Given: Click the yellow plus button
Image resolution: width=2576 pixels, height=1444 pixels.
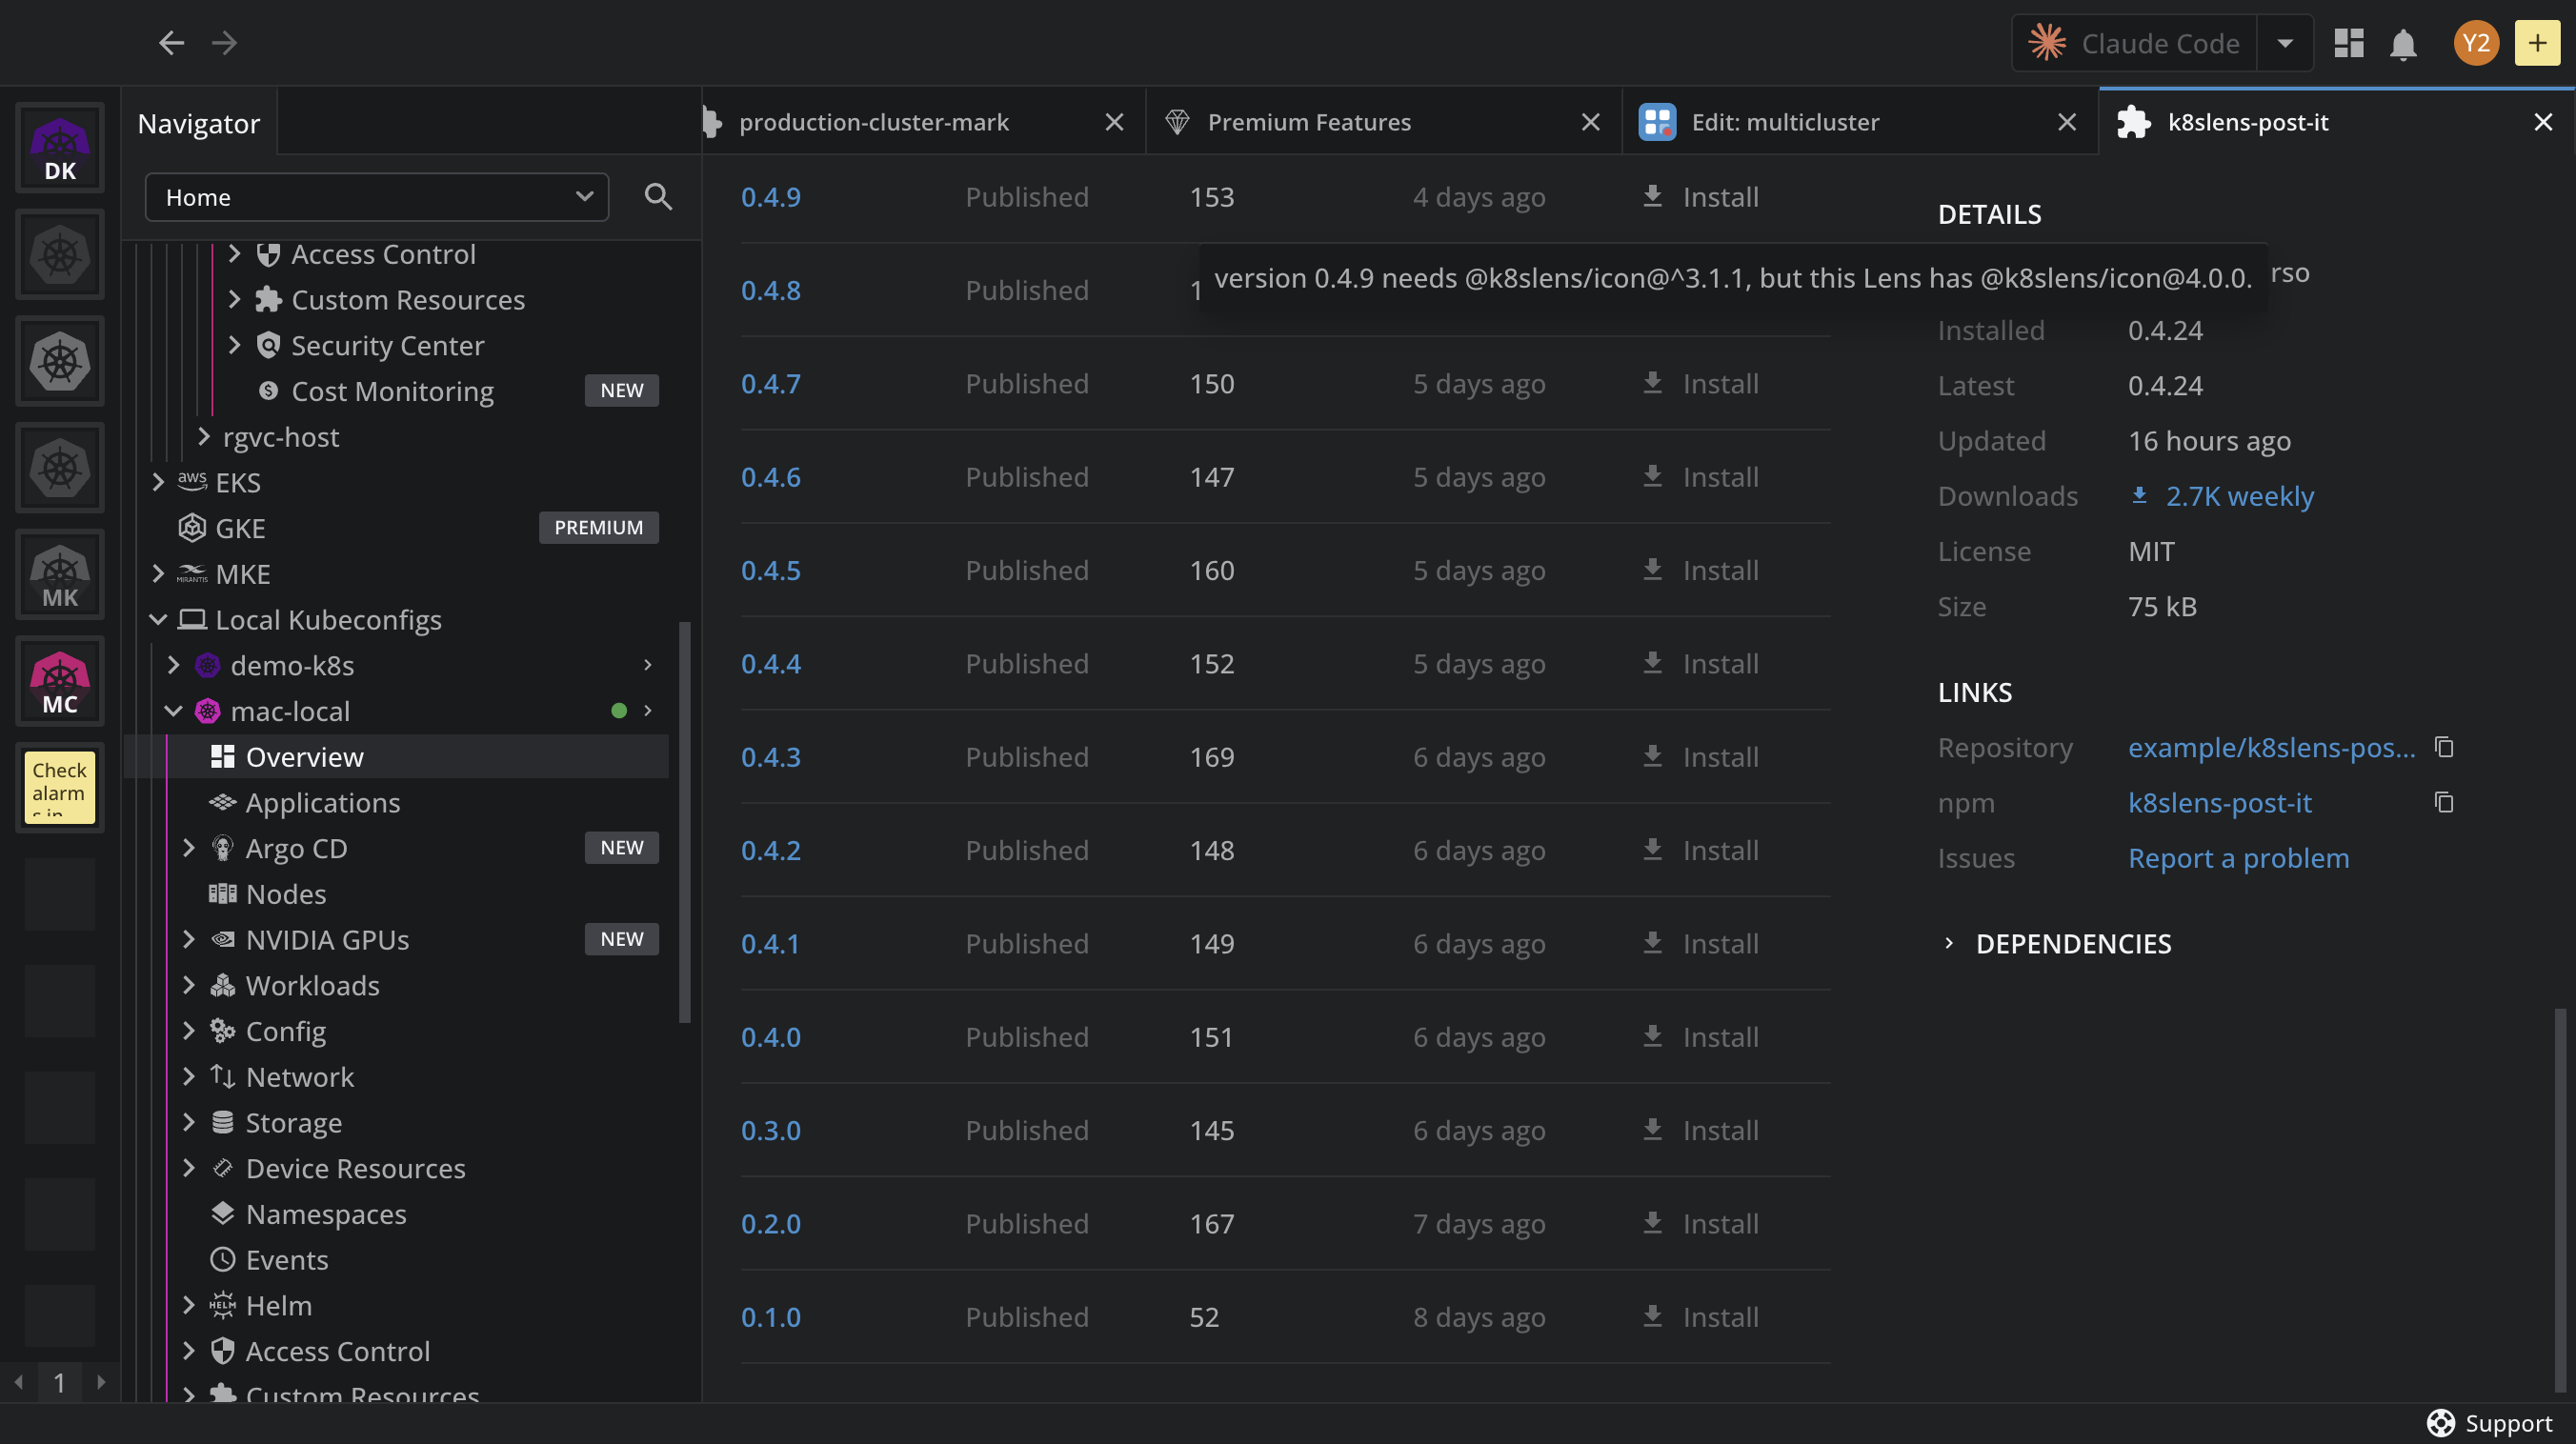Looking at the screenshot, I should coord(2537,43).
